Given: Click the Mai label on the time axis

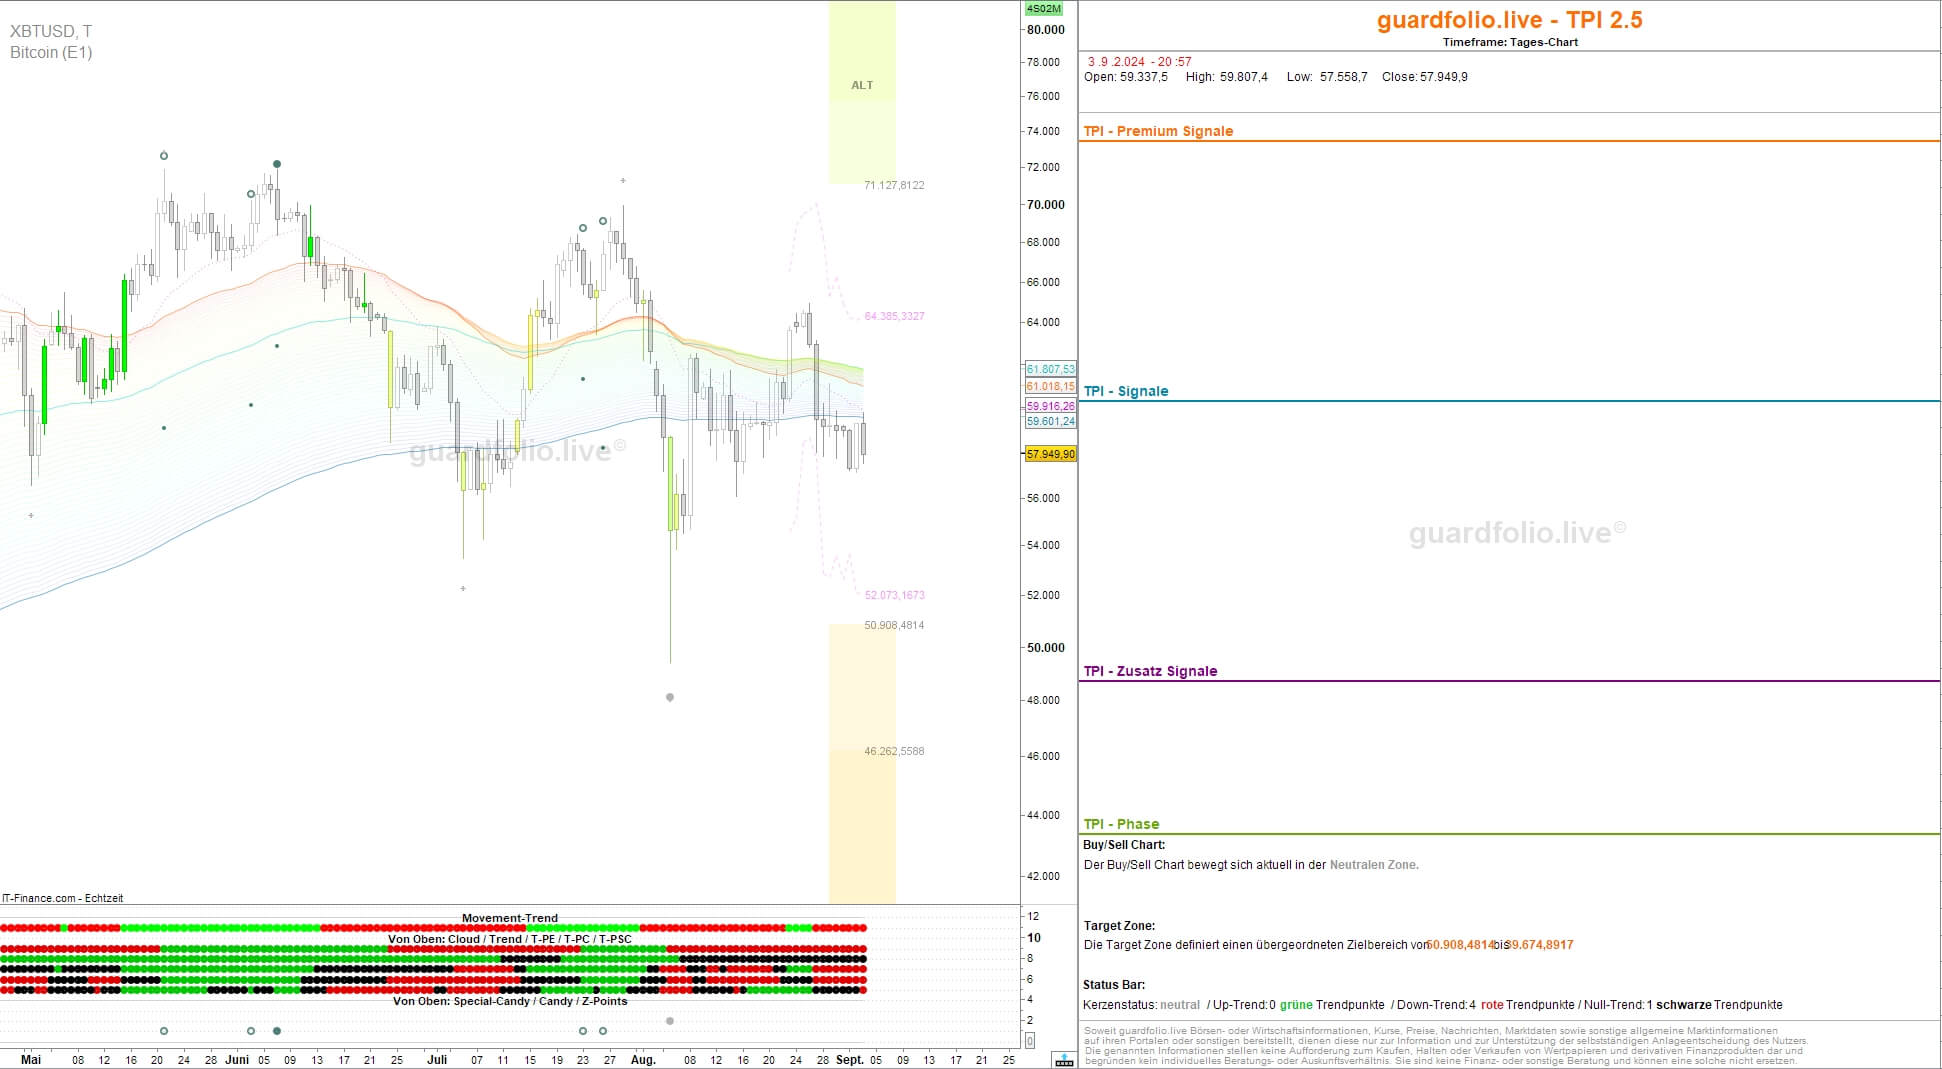Looking at the screenshot, I should tap(31, 1059).
